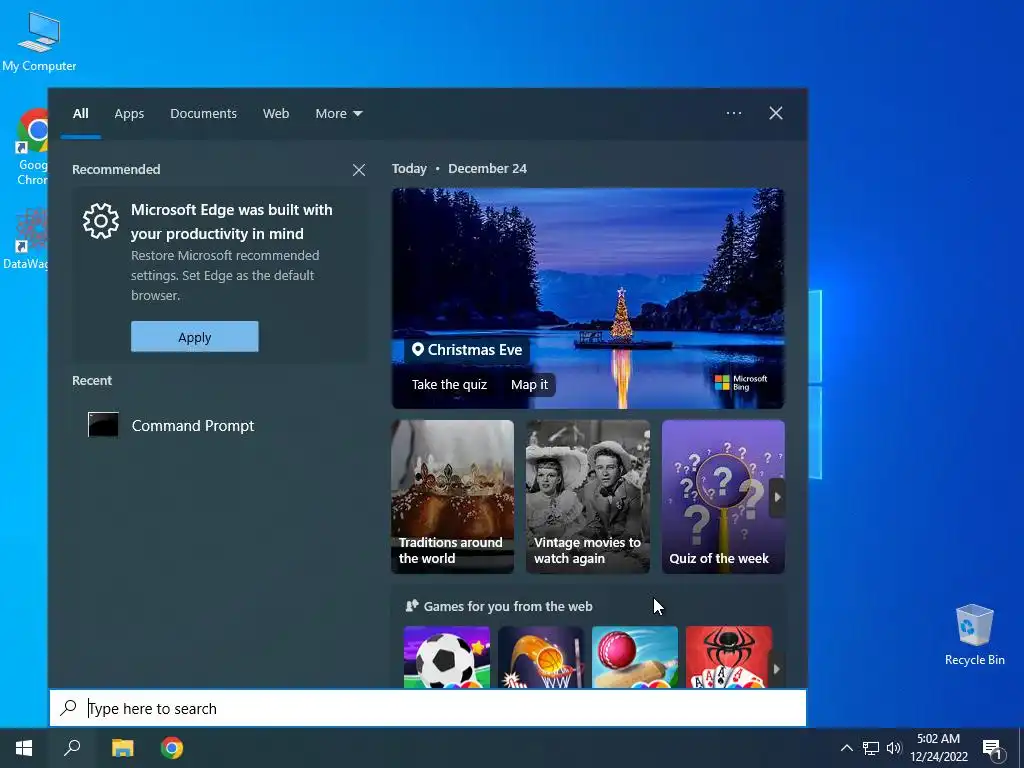The image size is (1024, 768).
Task: Show hidden system tray icons
Action: click(846, 748)
